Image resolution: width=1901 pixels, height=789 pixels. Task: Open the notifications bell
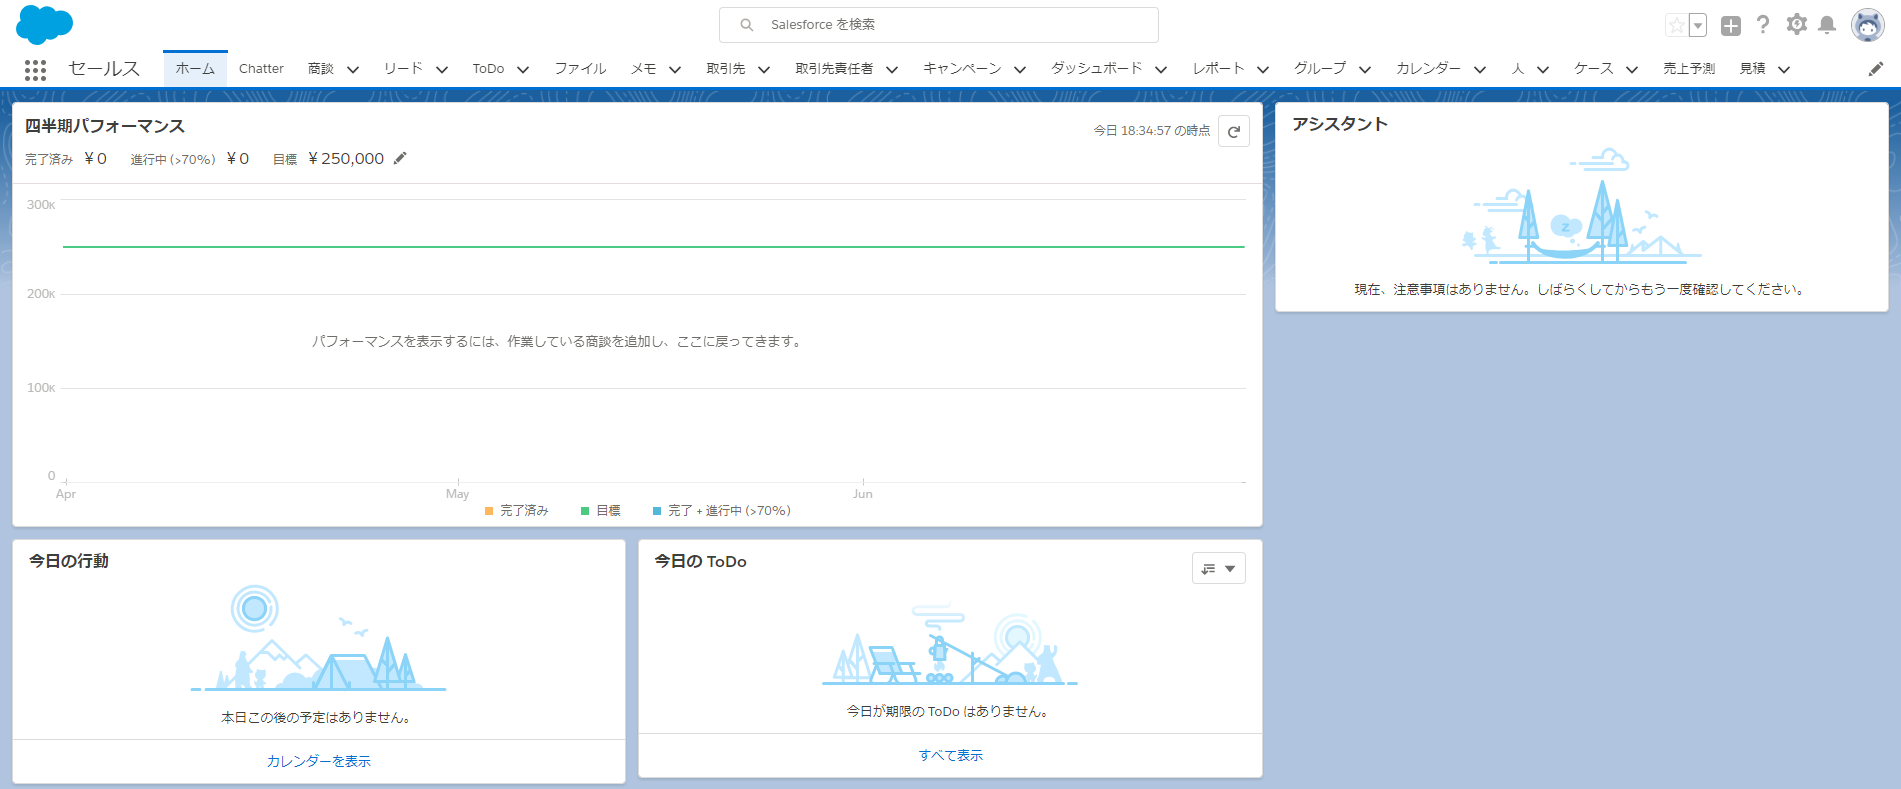(x=1827, y=25)
